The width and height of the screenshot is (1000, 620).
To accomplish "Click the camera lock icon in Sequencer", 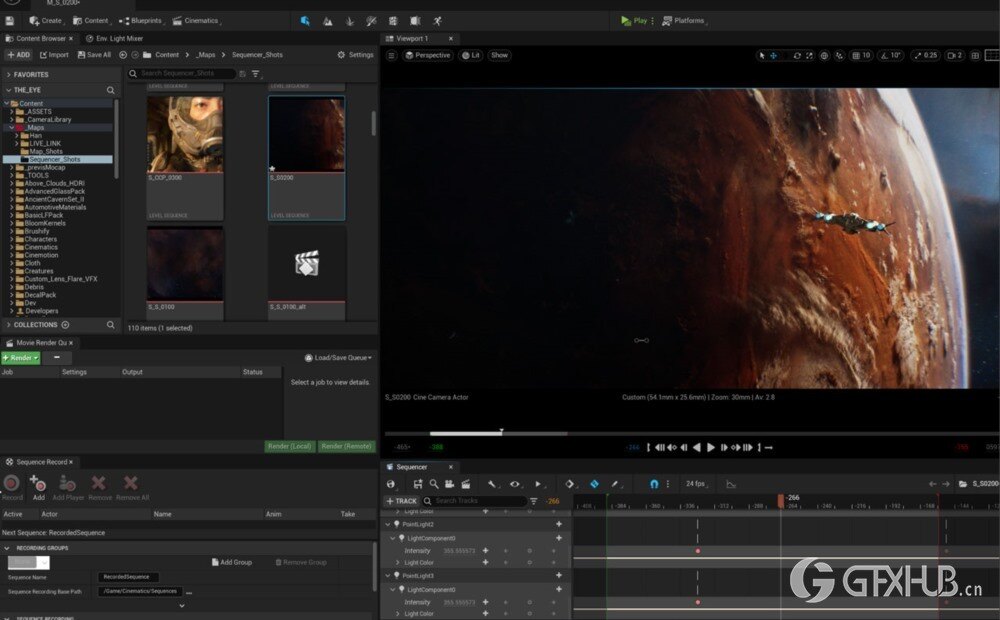I will point(450,484).
